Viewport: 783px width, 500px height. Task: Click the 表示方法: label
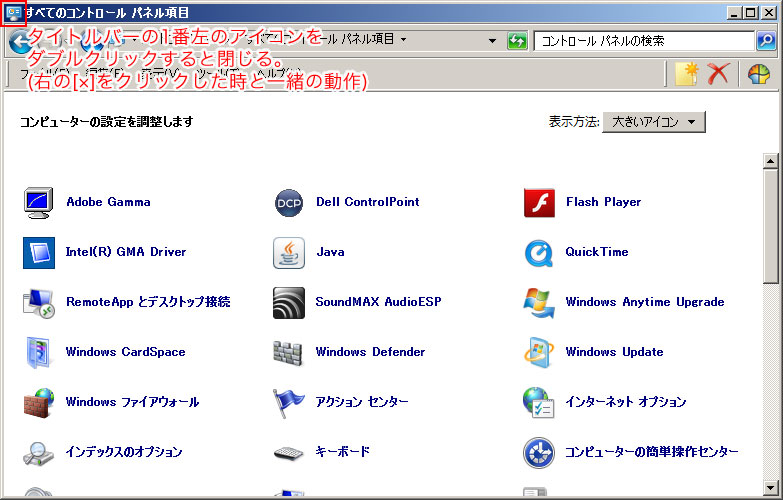pos(574,121)
